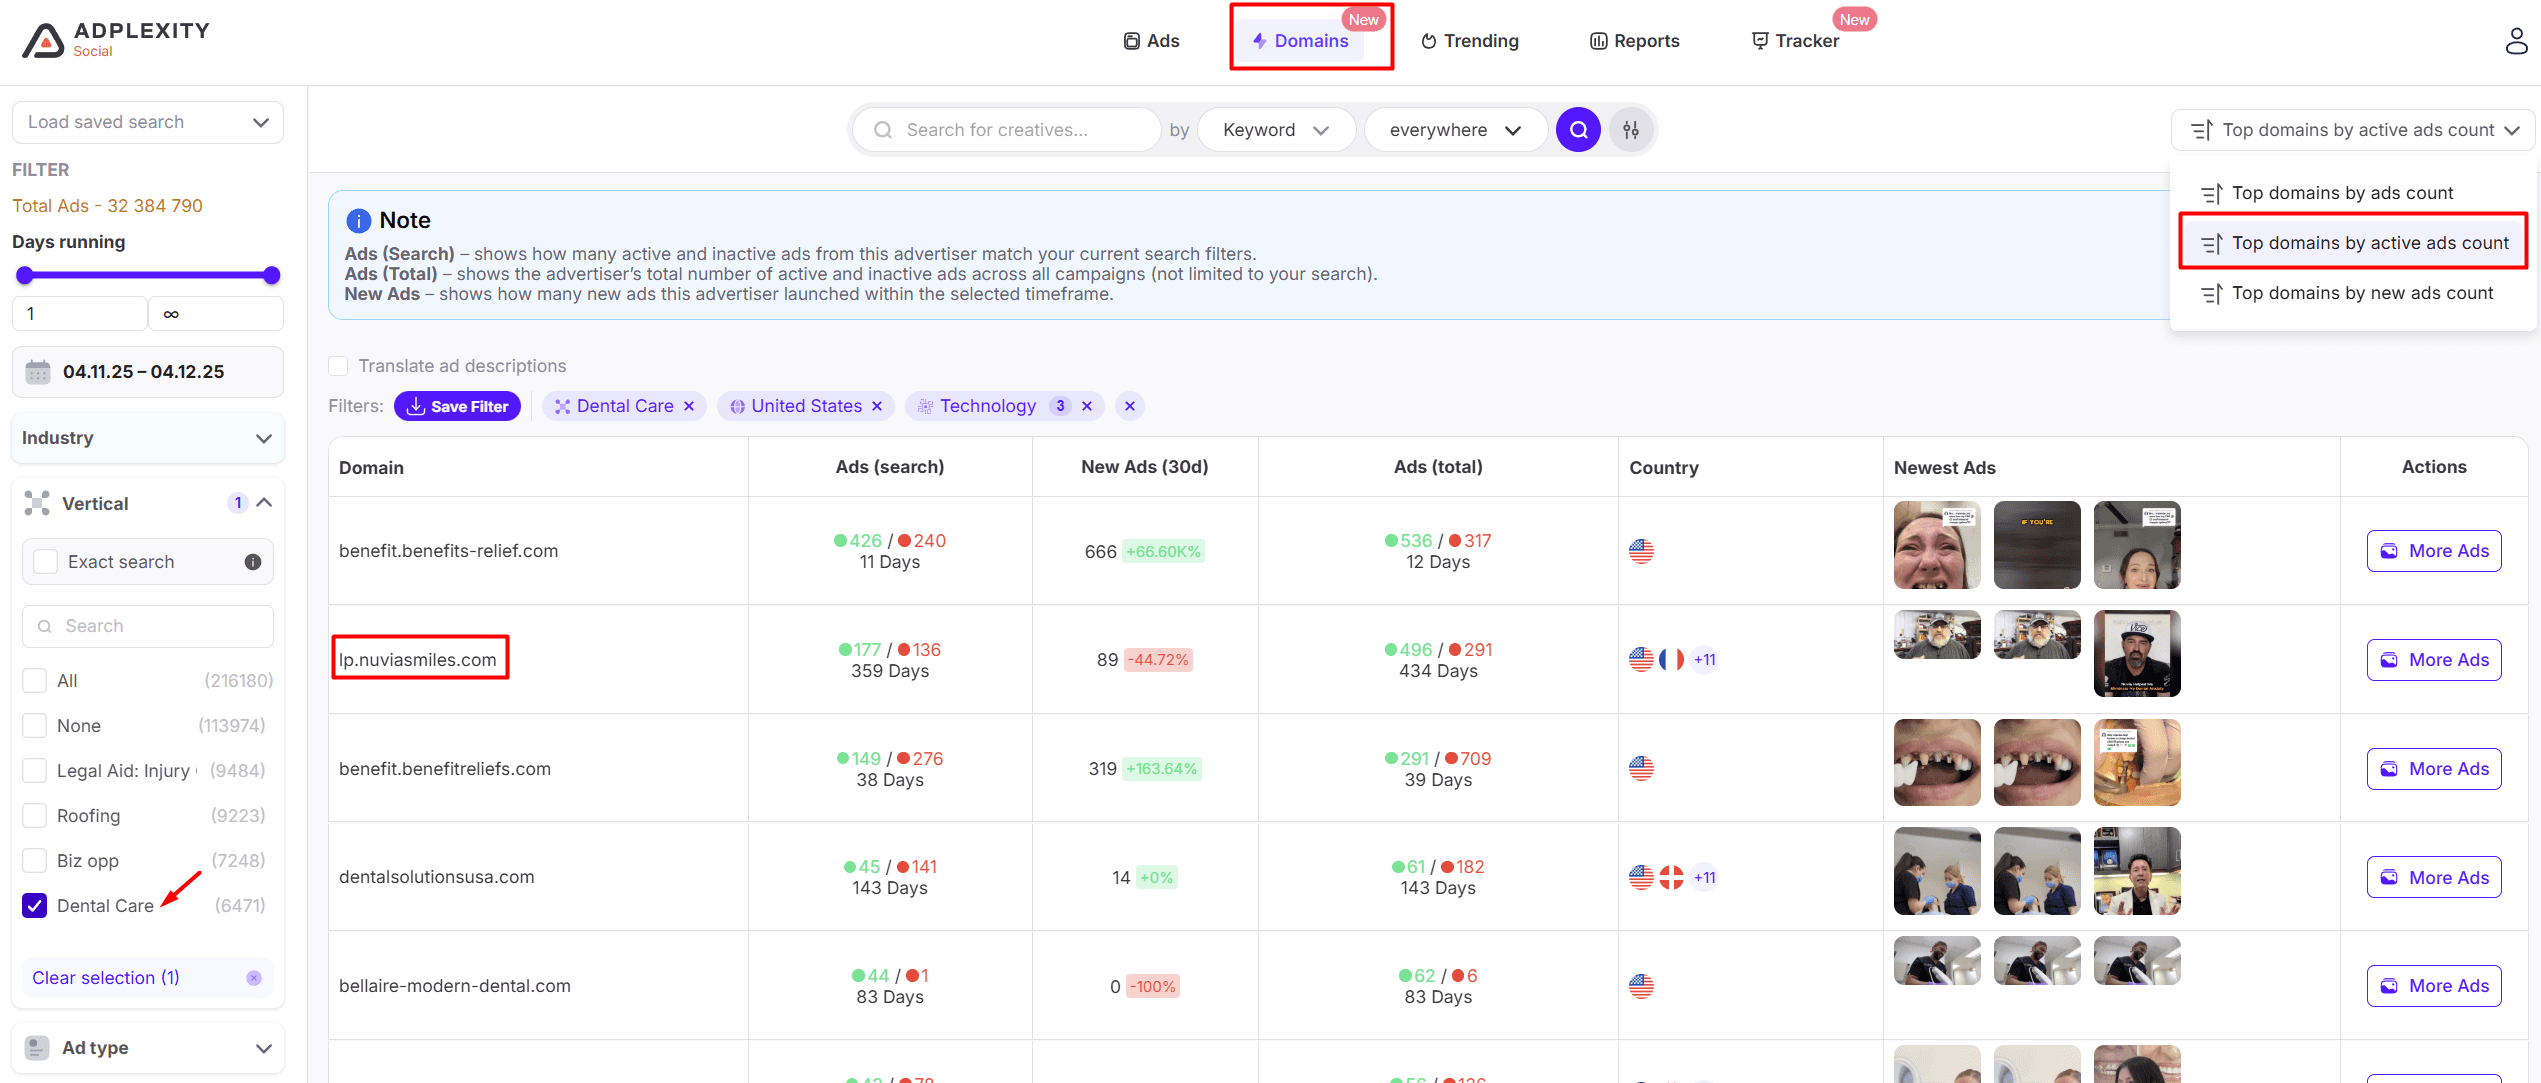
Task: Open the Keyword search type dropdown
Action: tap(1275, 130)
